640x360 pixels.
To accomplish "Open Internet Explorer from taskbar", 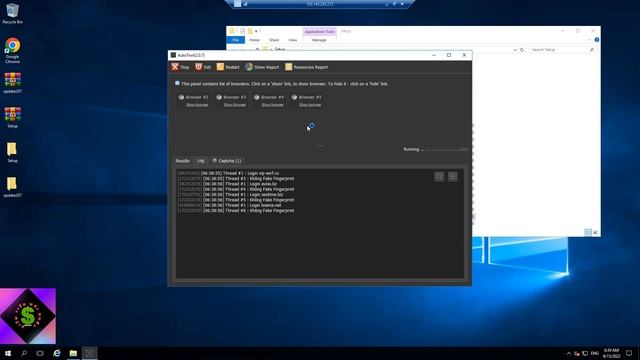I will pos(57,353).
